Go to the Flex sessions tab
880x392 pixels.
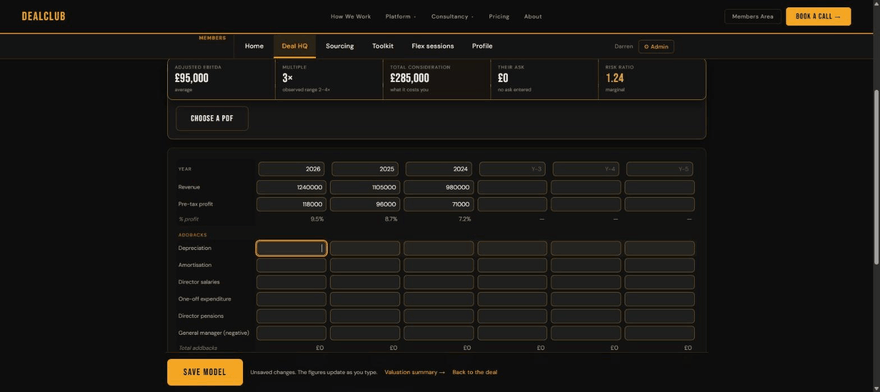[432, 46]
